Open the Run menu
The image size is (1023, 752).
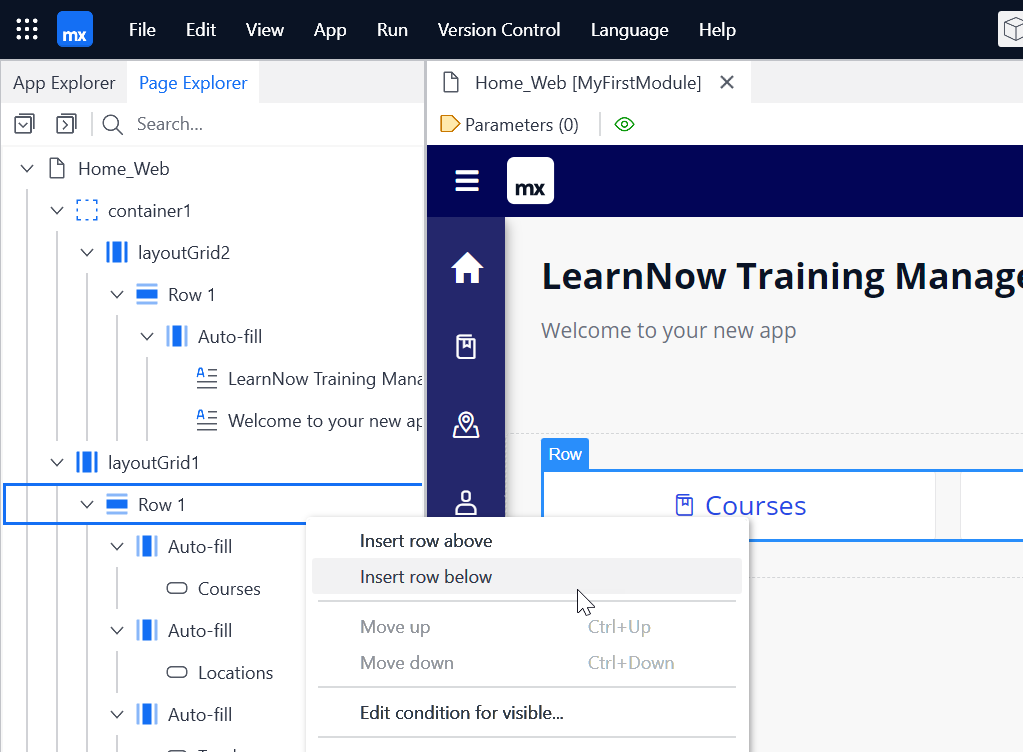pos(392,30)
